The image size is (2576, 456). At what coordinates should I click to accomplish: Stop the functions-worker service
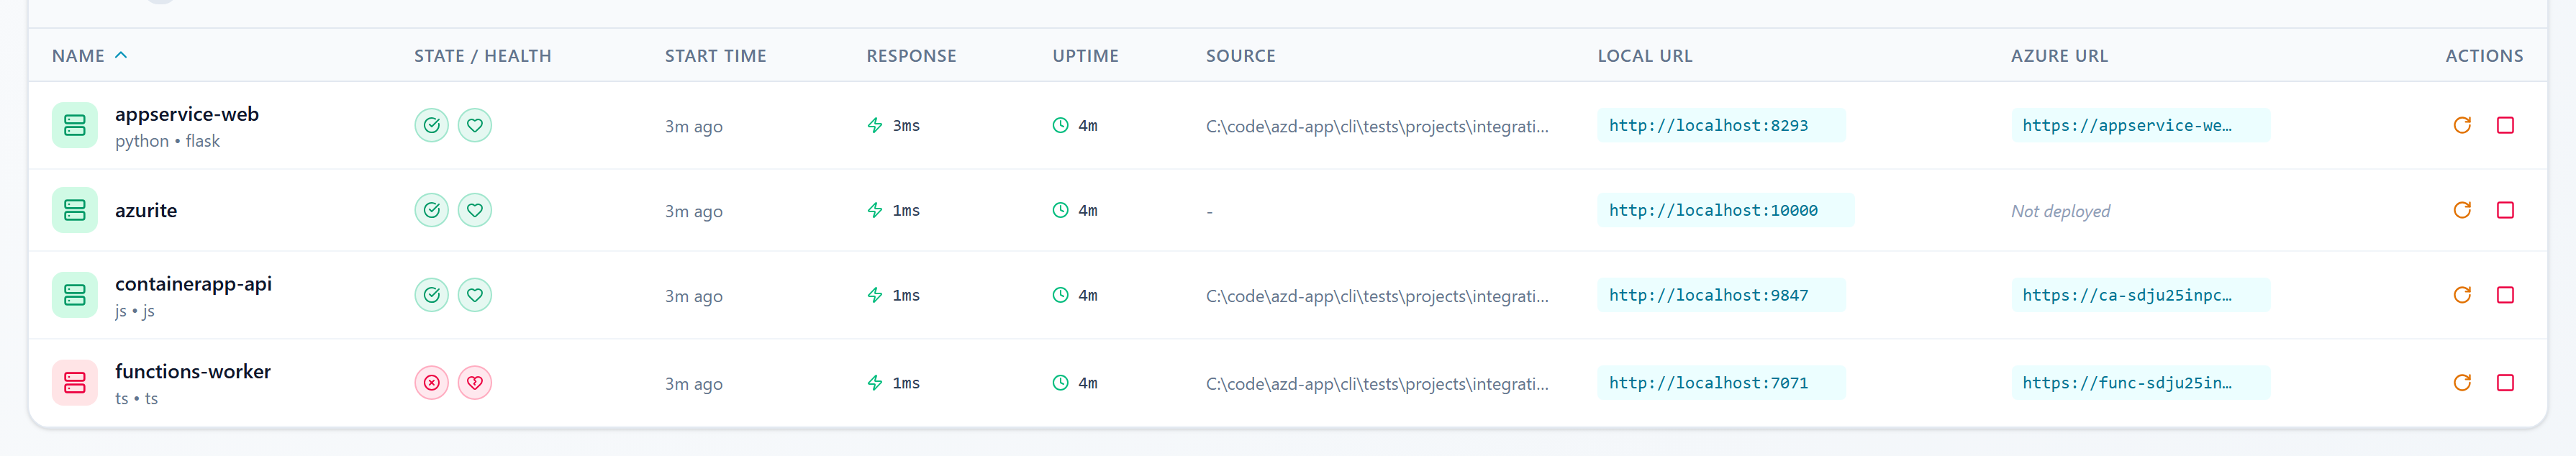click(x=2505, y=383)
